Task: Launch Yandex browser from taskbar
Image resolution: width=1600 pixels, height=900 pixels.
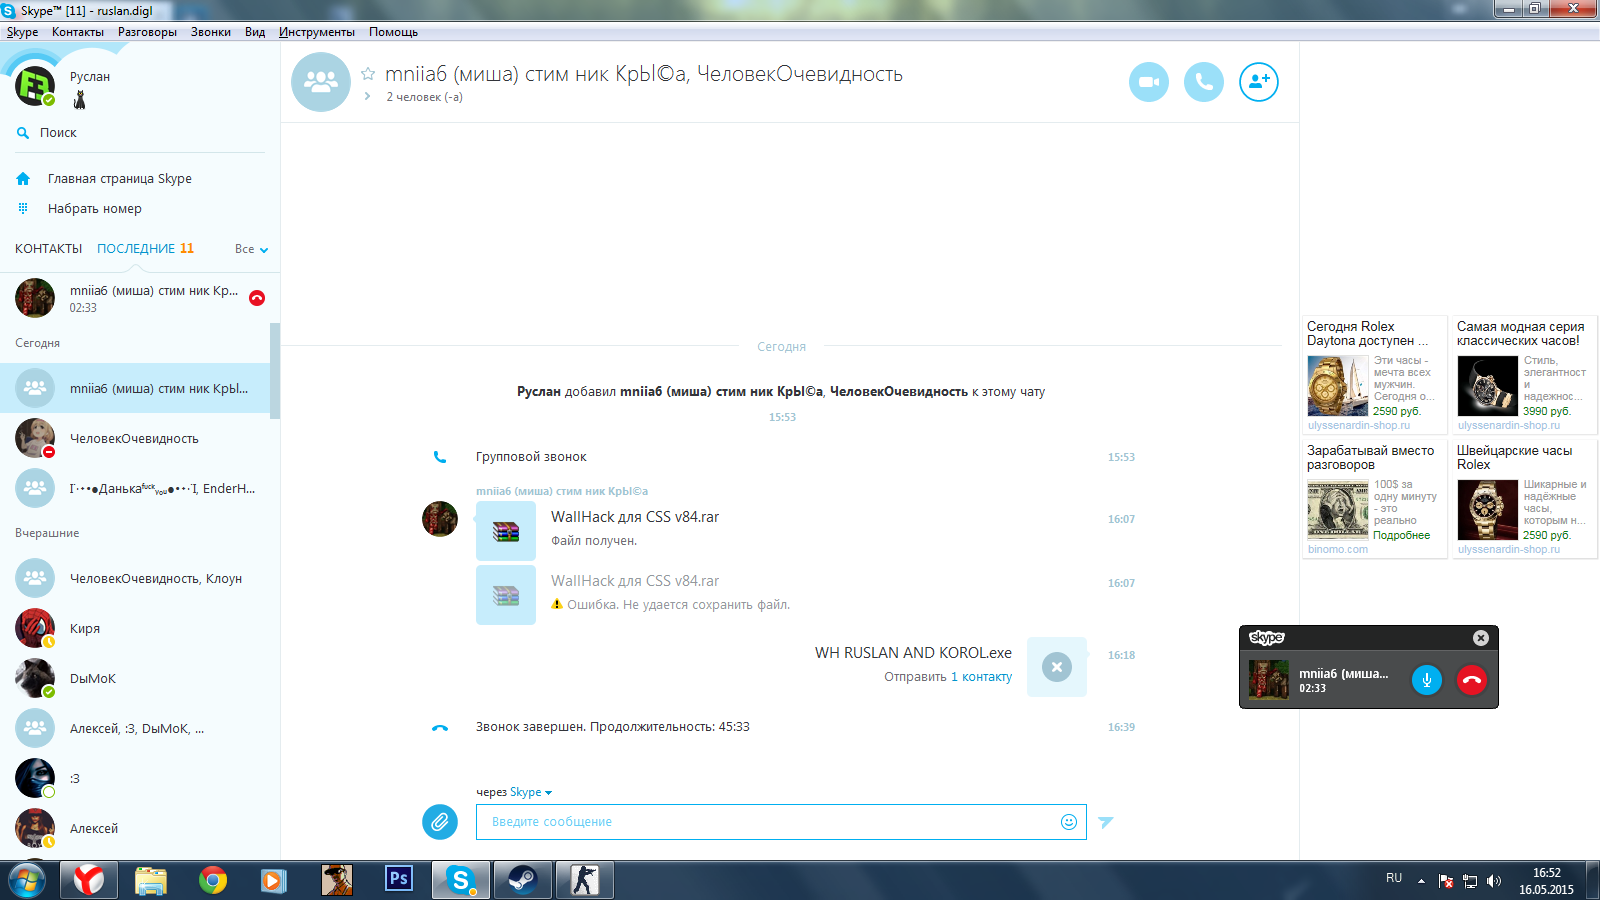Action: coord(89,880)
